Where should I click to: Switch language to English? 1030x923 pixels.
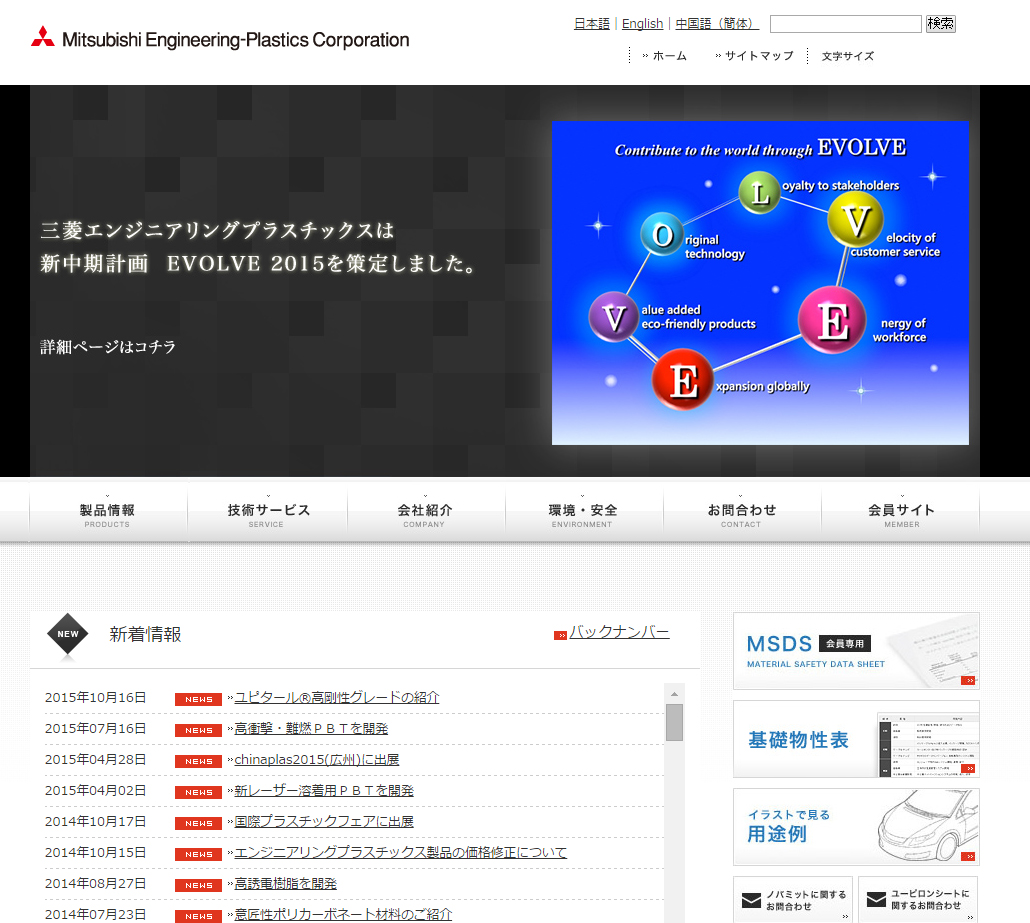click(x=642, y=24)
